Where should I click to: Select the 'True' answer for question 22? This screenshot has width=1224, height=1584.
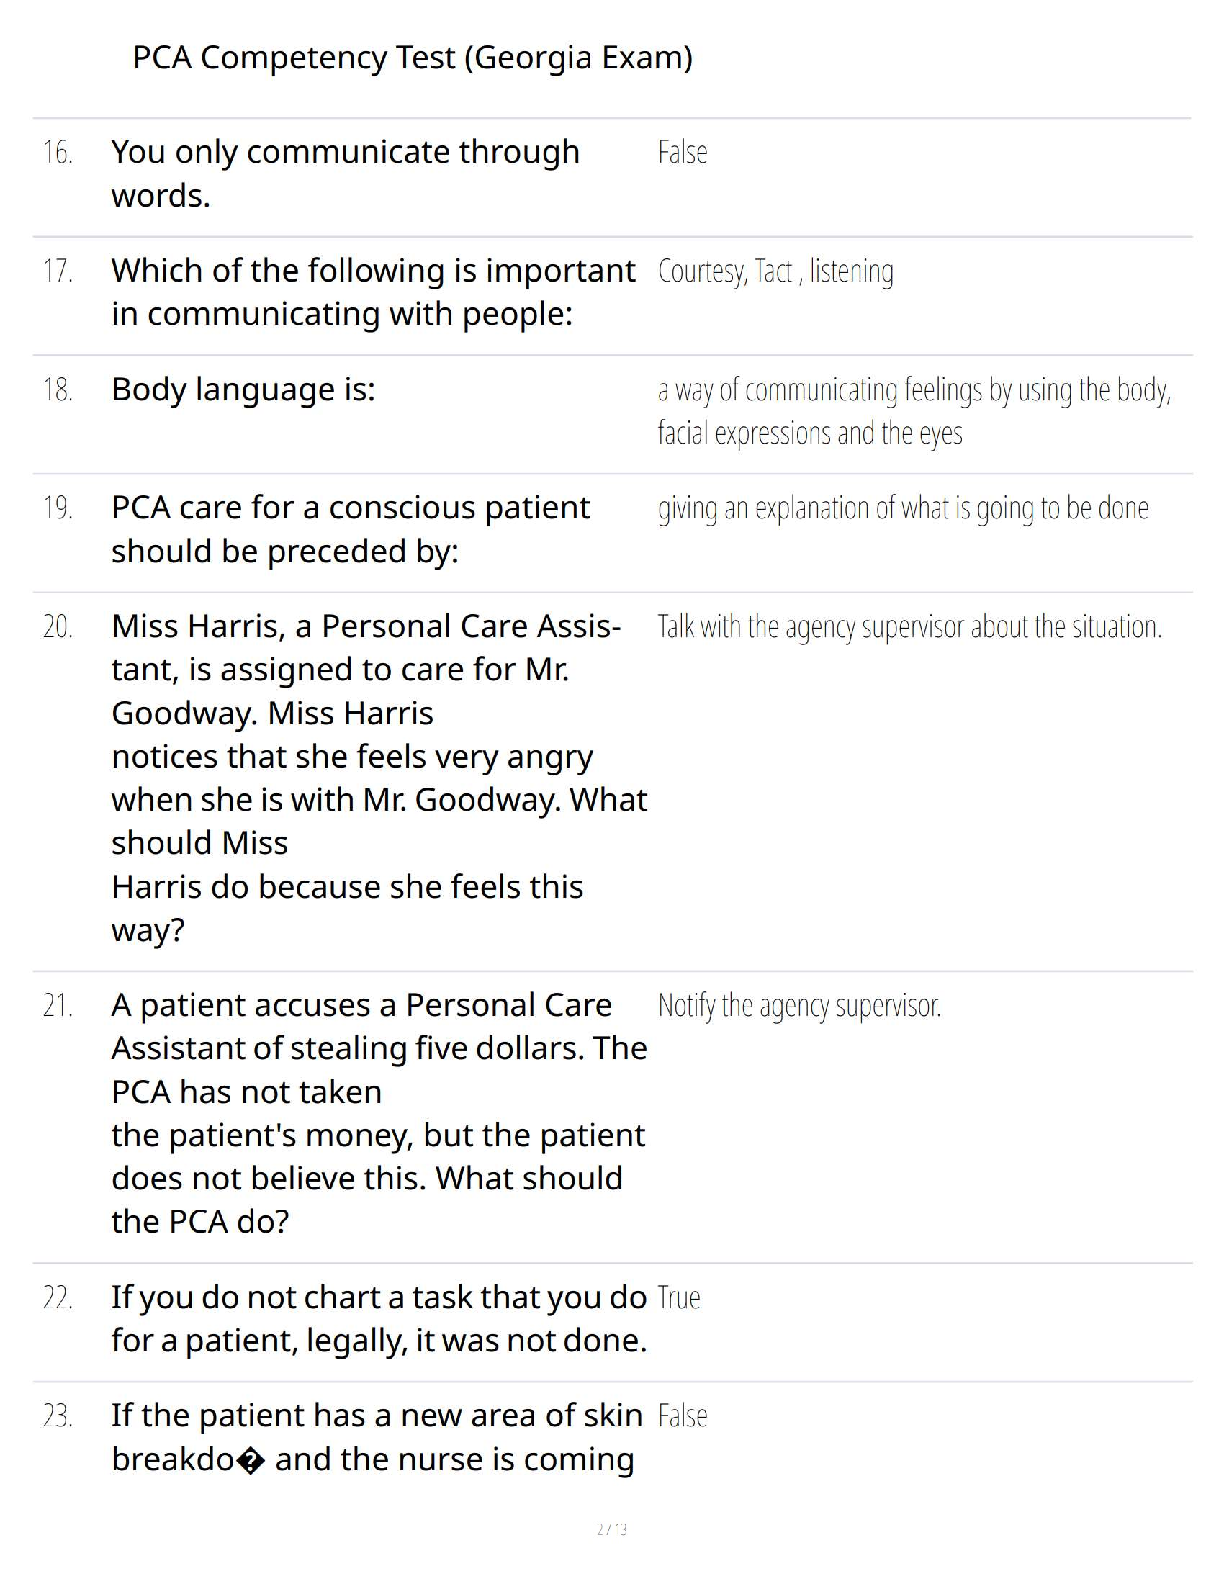point(679,1298)
